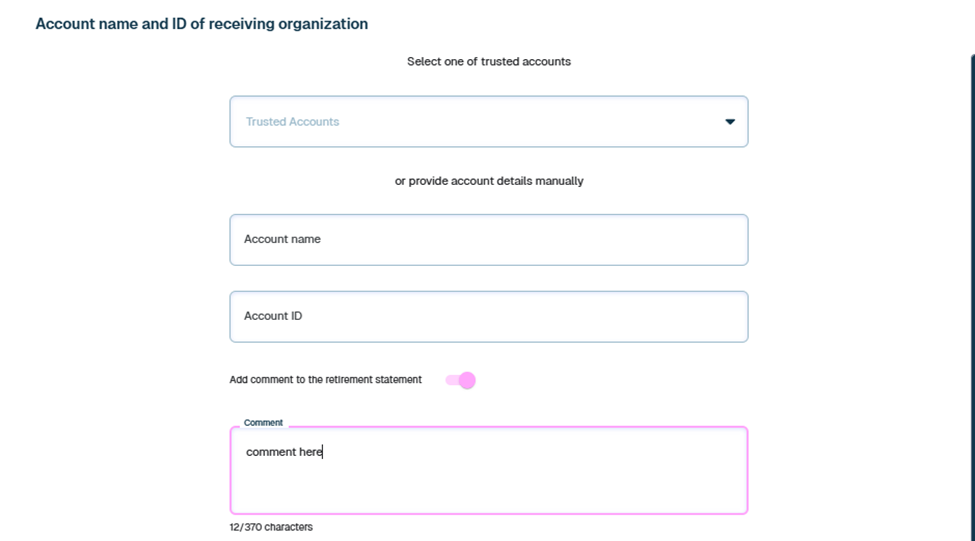Click the receiving organization section heading
This screenshot has height=541, width=975.
[x=201, y=23]
